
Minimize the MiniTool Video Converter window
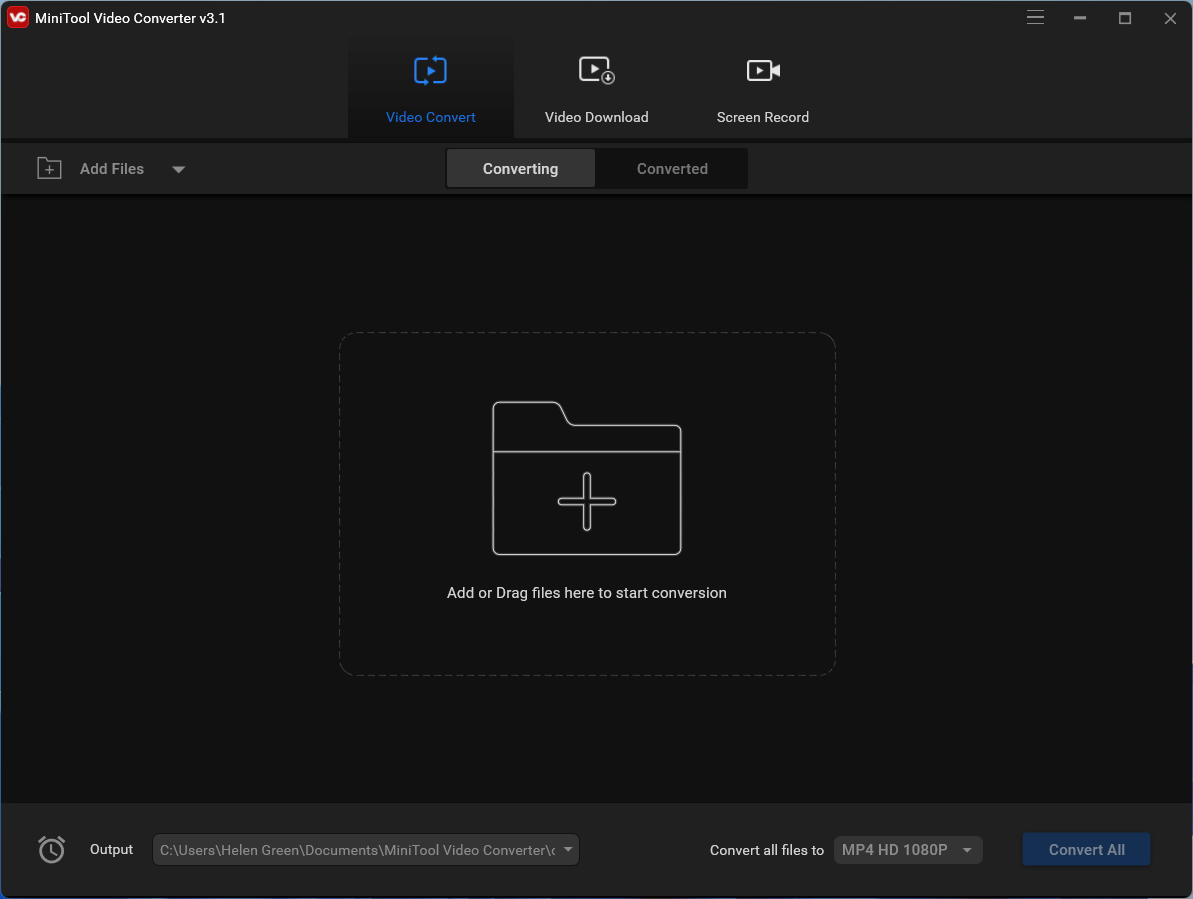pyautogui.click(x=1080, y=17)
